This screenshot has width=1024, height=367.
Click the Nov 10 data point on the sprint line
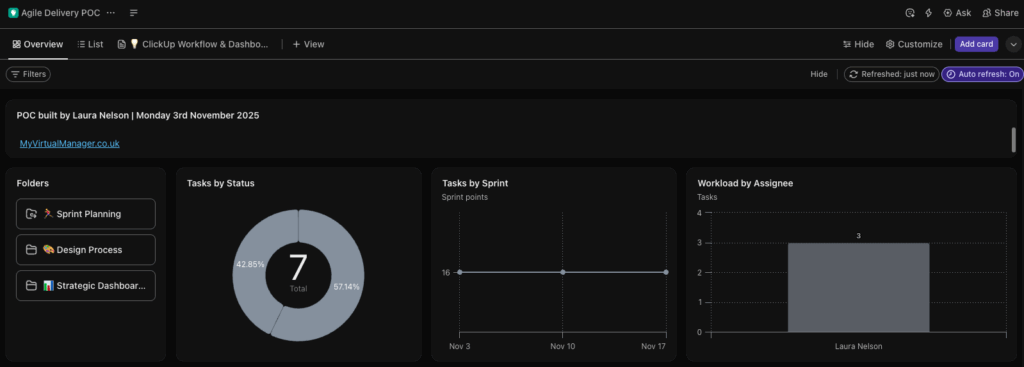coord(563,272)
